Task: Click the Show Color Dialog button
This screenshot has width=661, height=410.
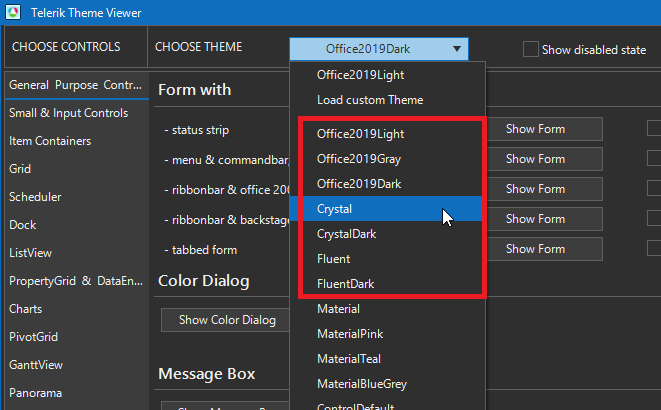Action: 227,320
